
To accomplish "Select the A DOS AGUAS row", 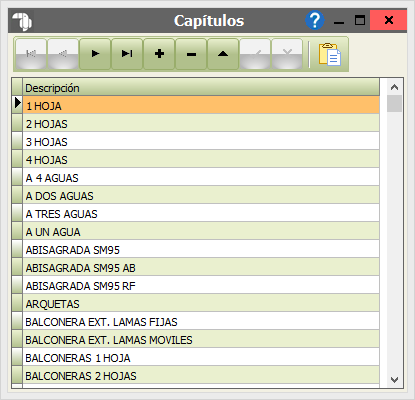I will 201,196.
